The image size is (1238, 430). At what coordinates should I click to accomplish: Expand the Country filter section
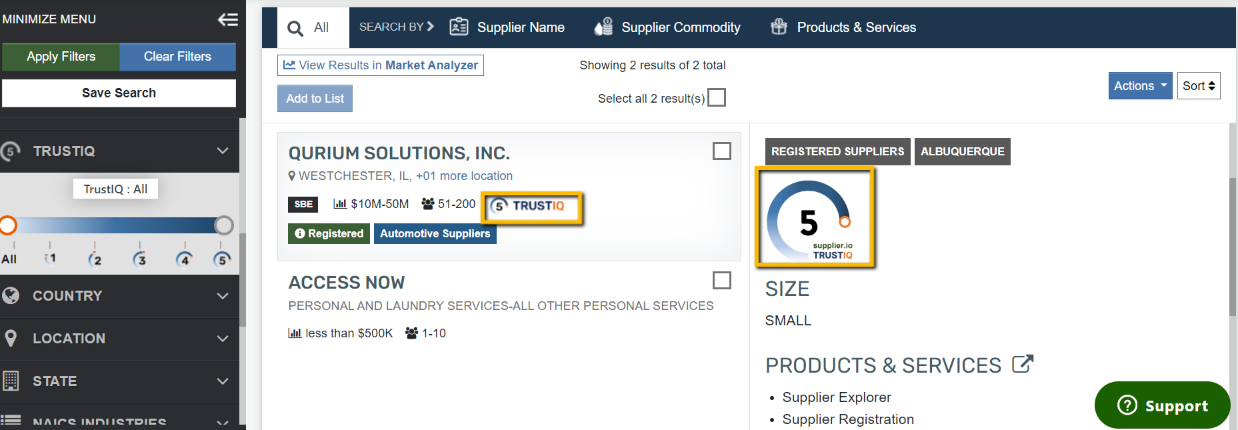click(x=223, y=296)
